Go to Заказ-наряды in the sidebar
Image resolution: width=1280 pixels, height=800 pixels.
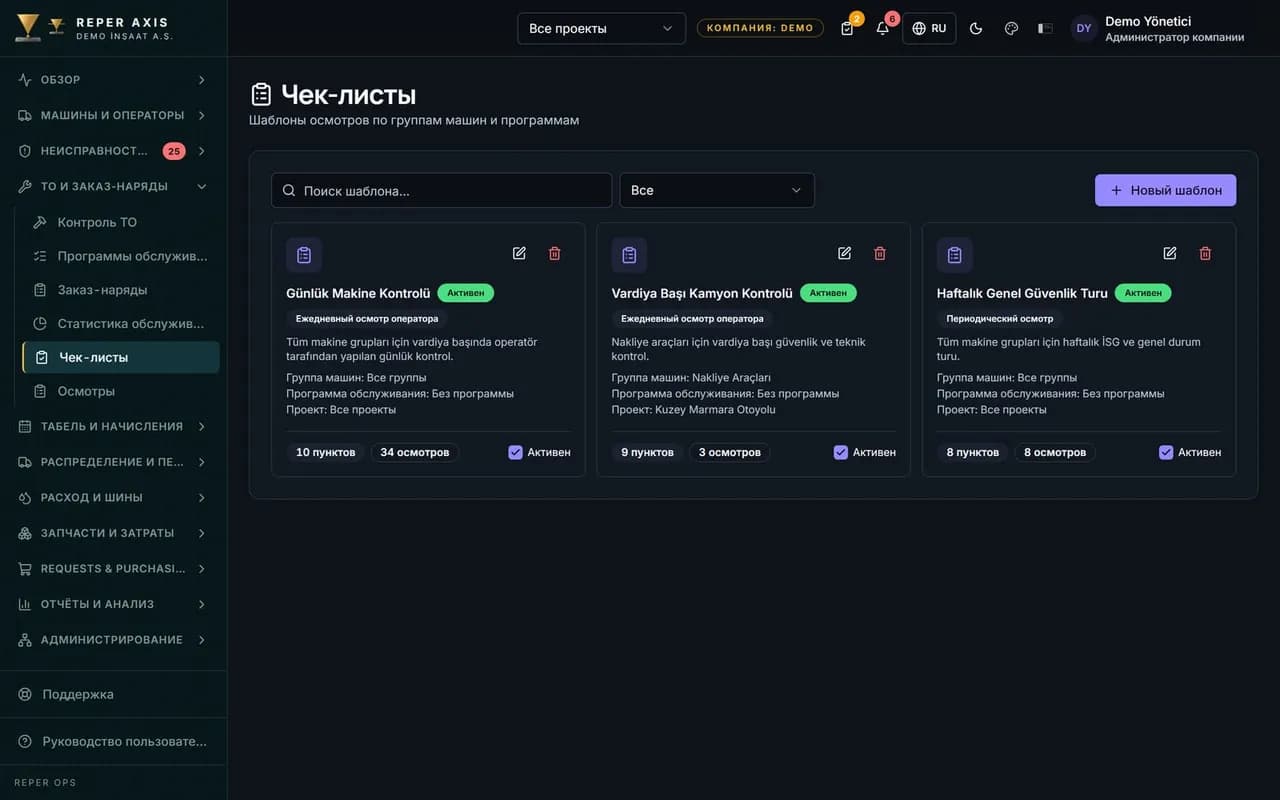(x=121, y=290)
